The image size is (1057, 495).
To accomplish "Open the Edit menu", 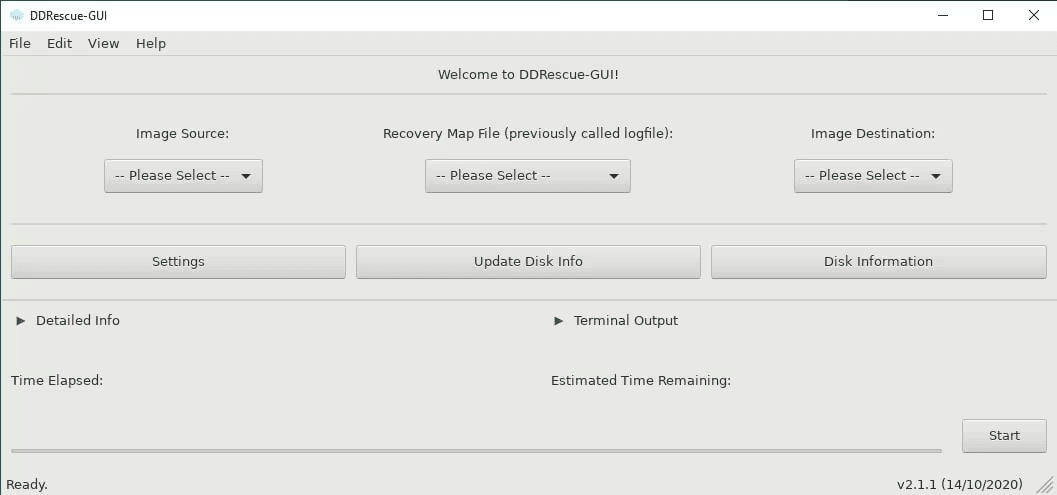I will (59, 43).
